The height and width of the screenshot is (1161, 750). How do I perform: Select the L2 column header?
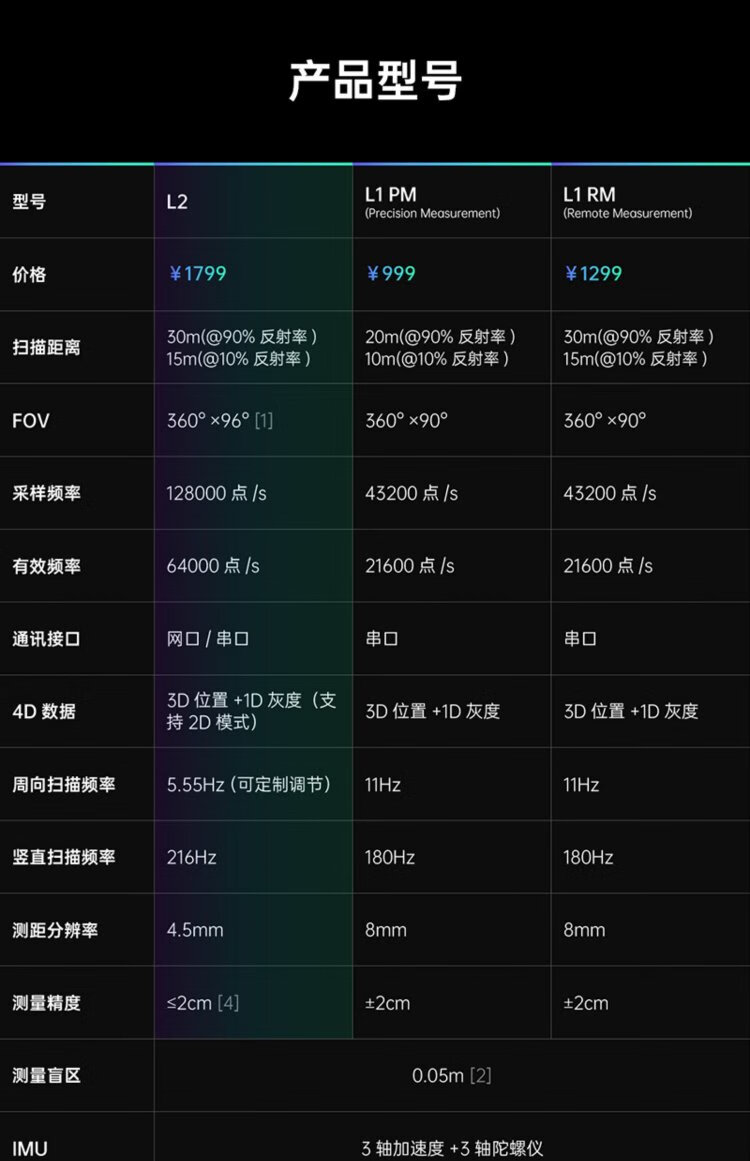(177, 201)
